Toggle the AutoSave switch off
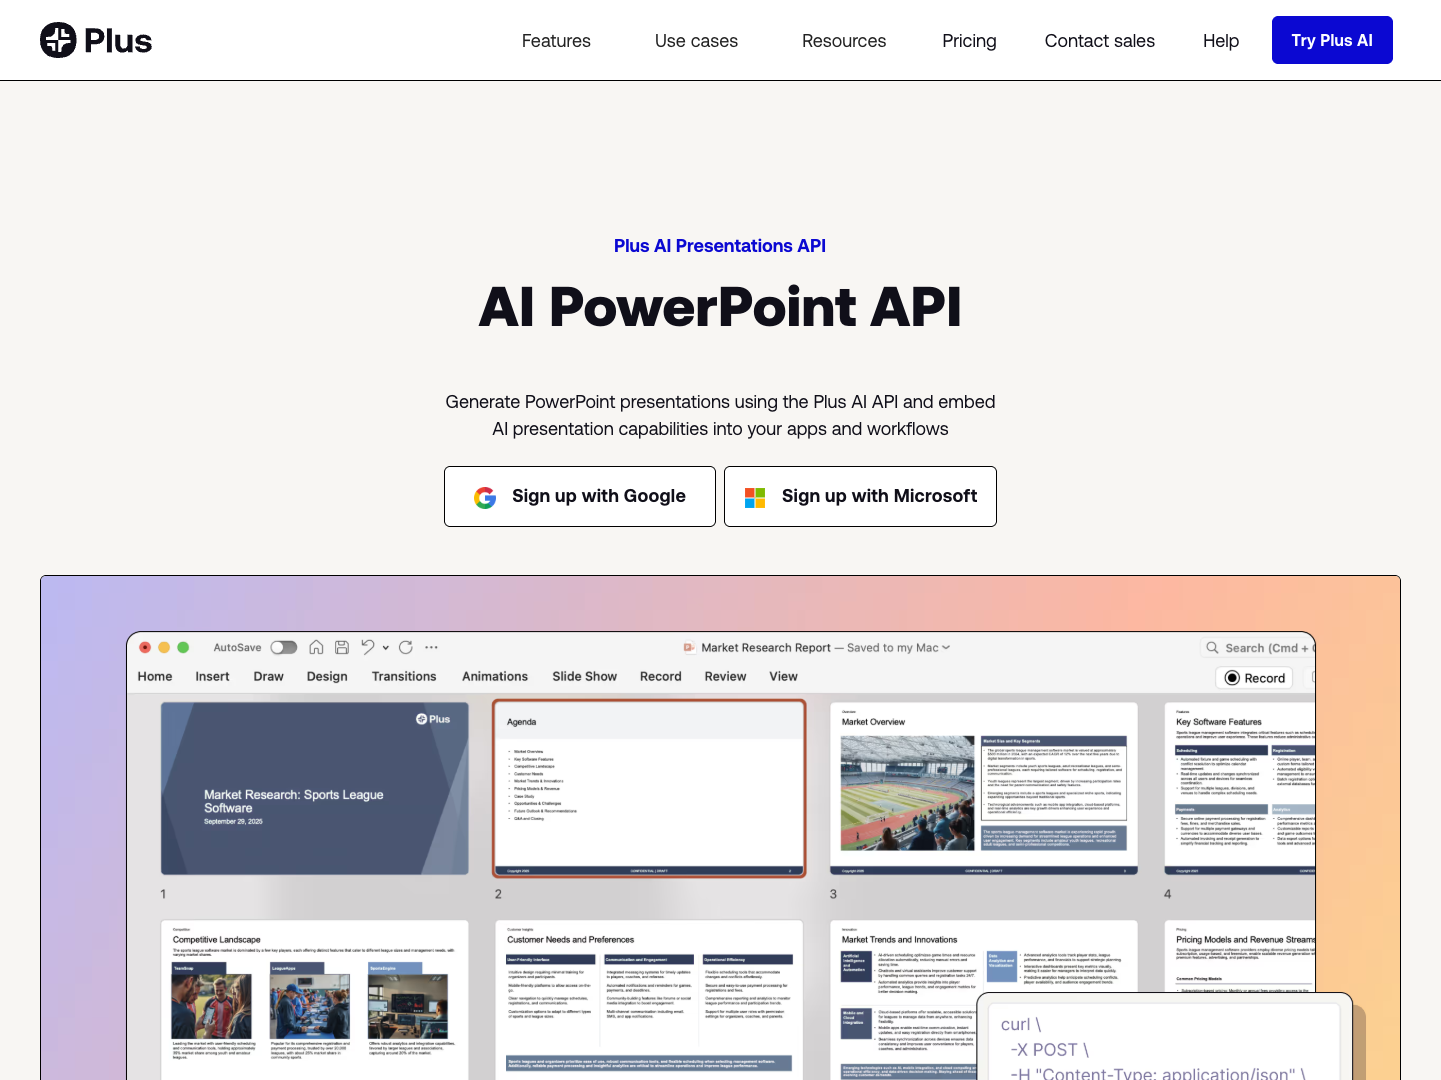This screenshot has height=1080, width=1441. [x=283, y=647]
